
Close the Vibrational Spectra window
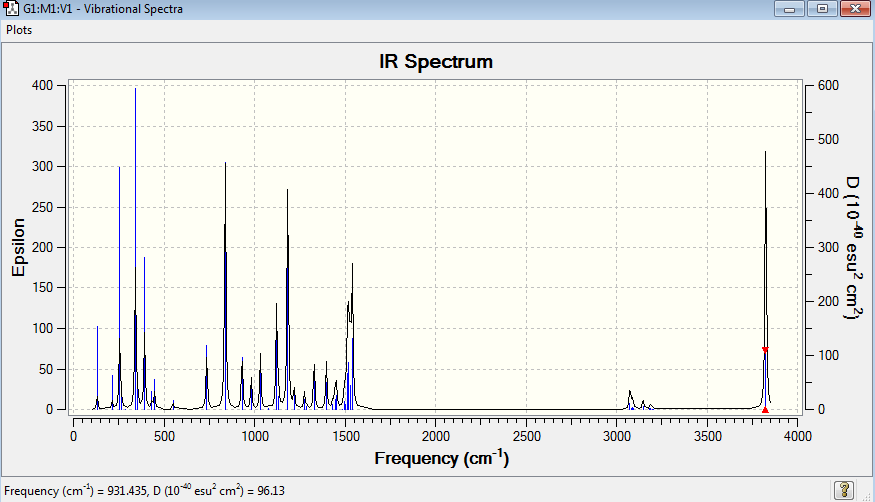(855, 8)
